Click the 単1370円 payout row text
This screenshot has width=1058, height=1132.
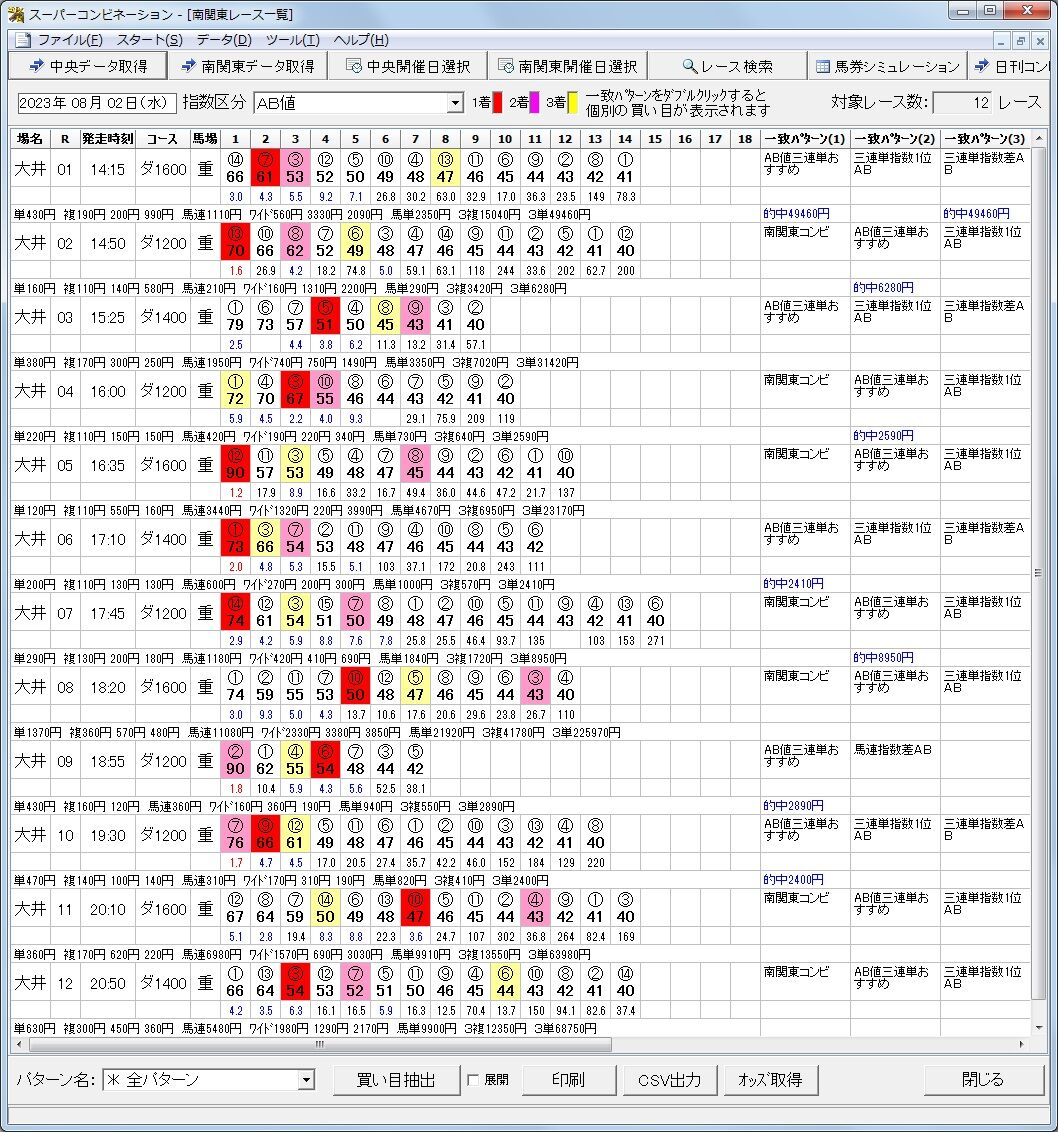[37, 732]
